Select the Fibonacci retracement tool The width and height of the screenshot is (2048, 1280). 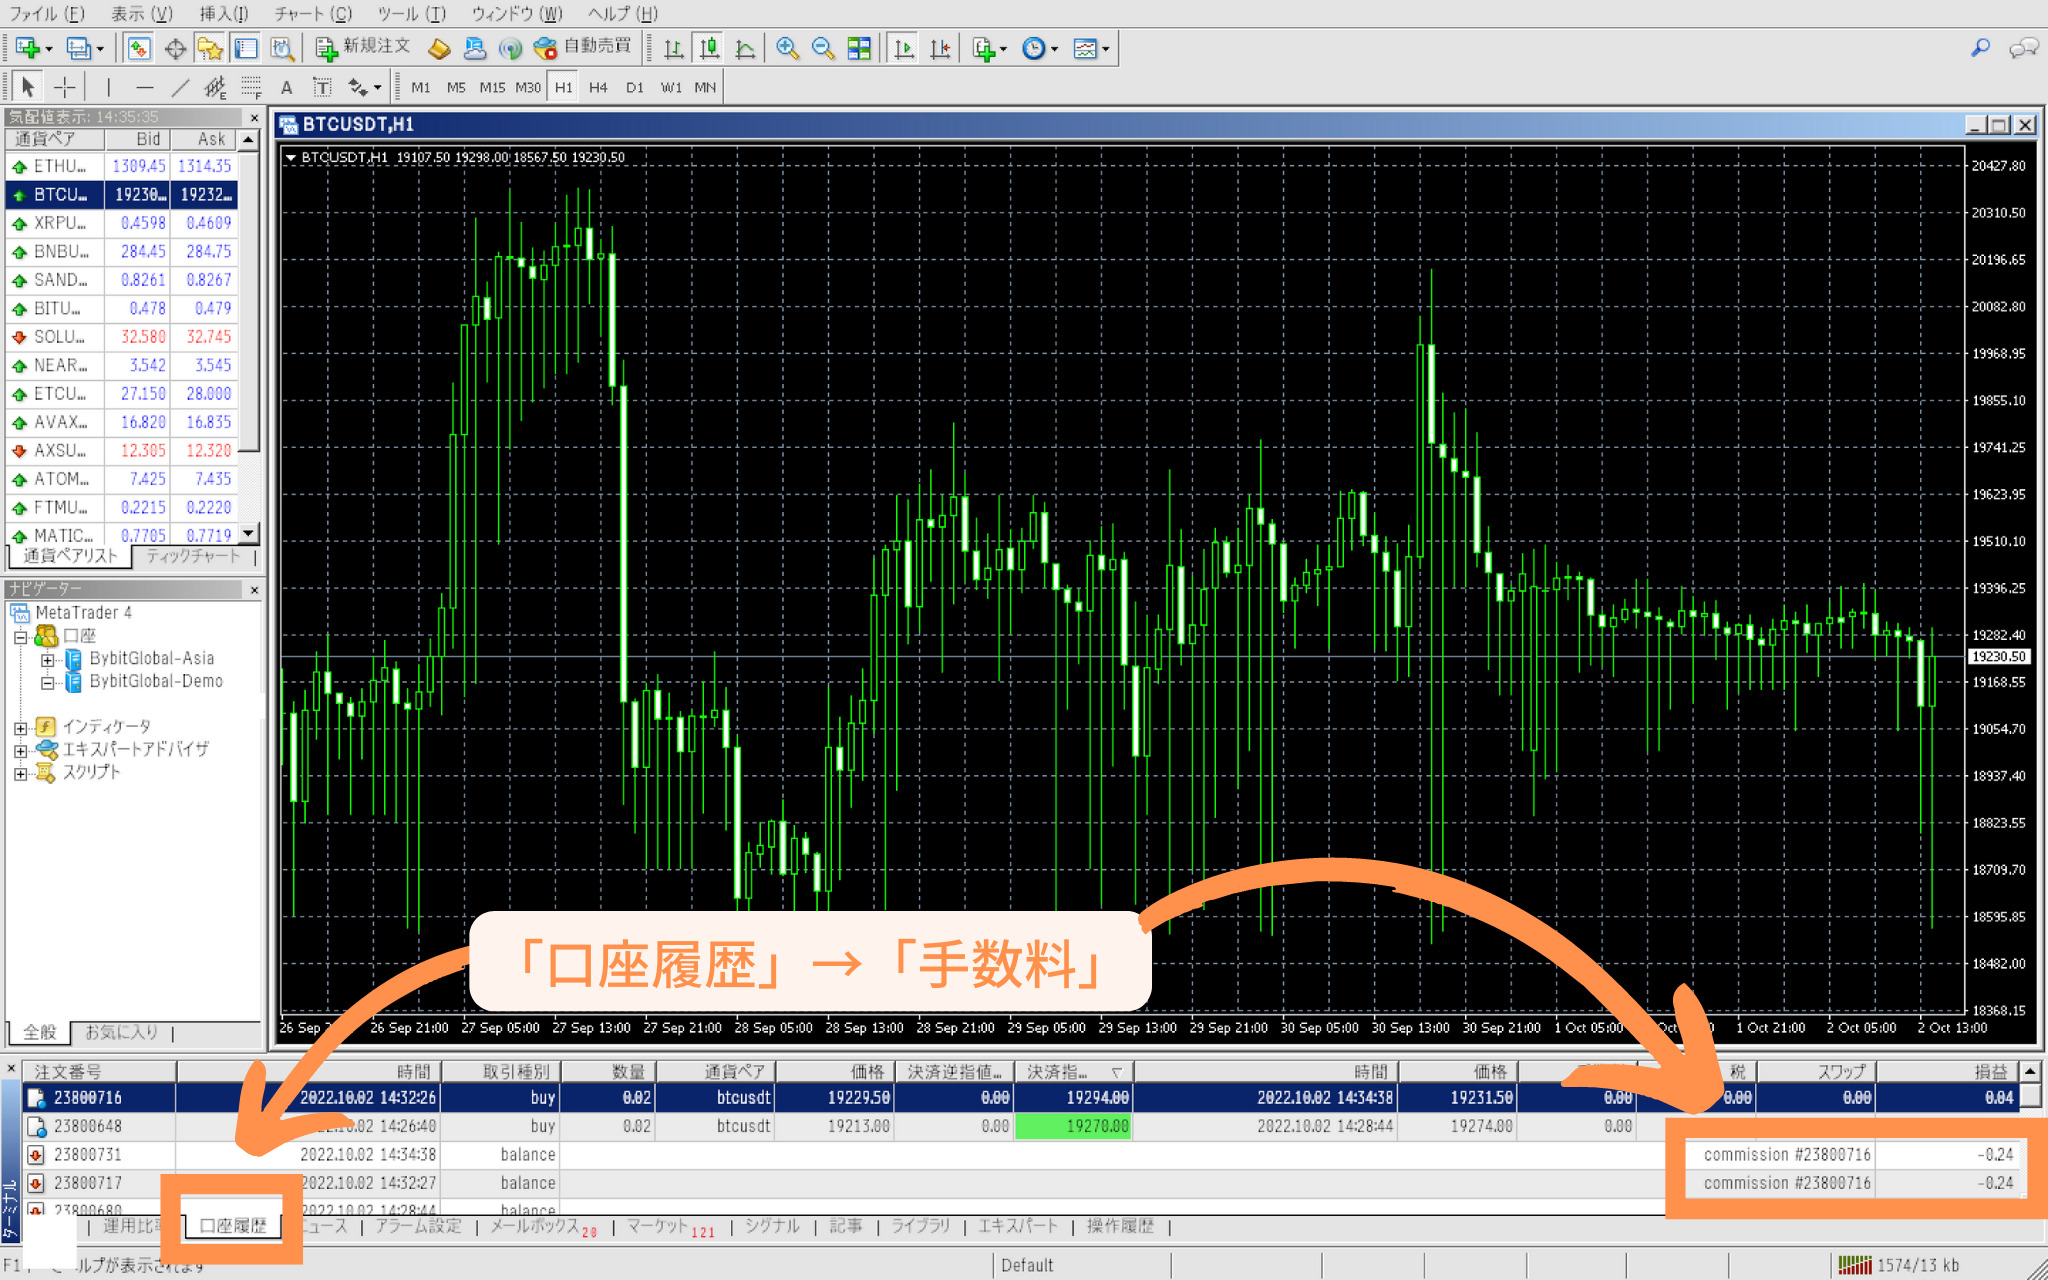tap(251, 87)
